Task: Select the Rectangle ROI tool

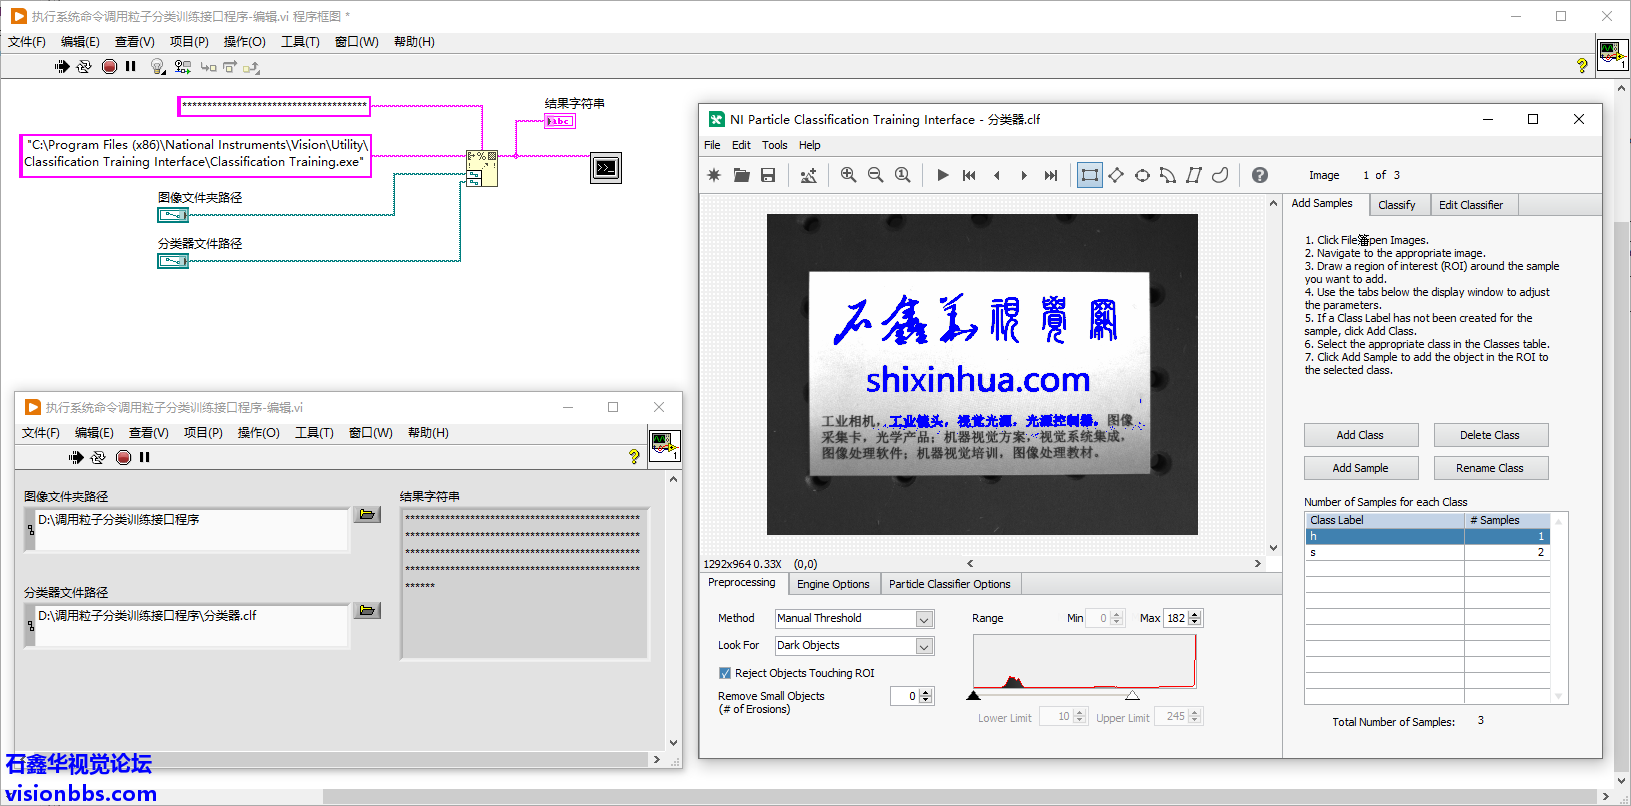Action: [x=1090, y=175]
